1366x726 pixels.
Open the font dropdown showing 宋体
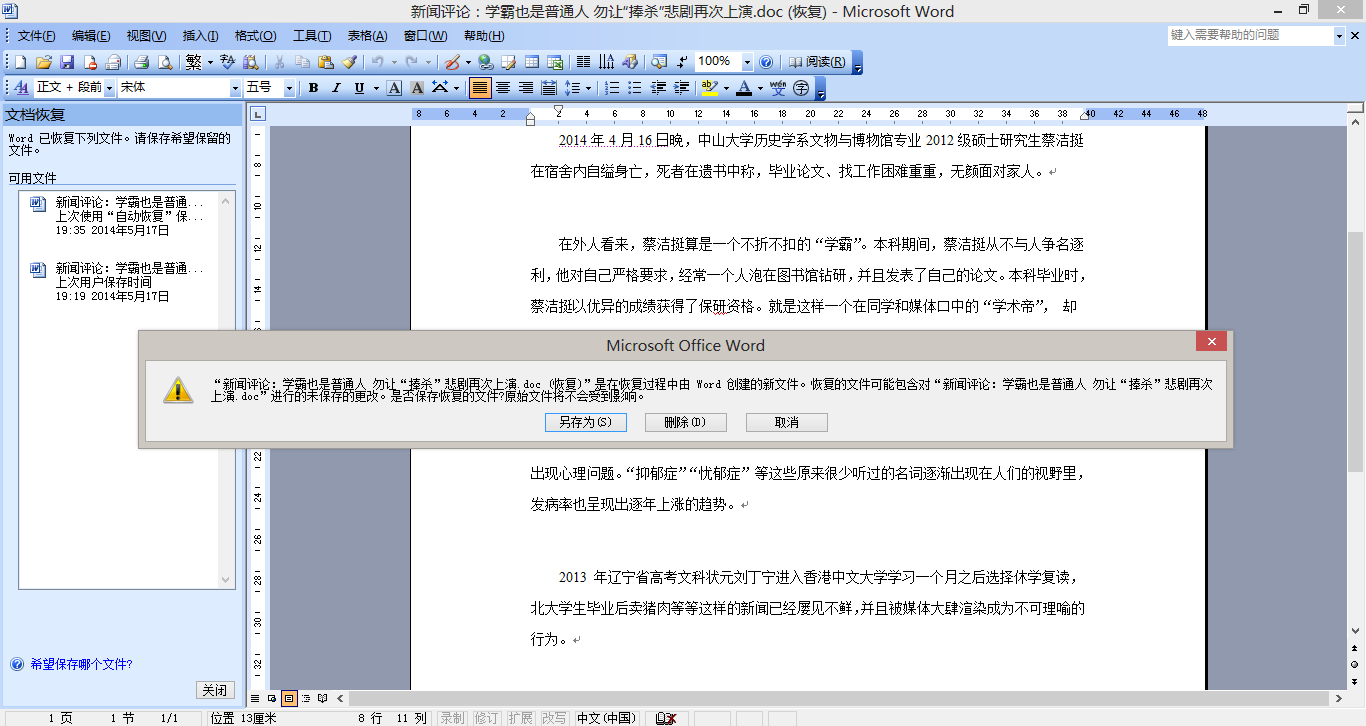[x=236, y=88]
